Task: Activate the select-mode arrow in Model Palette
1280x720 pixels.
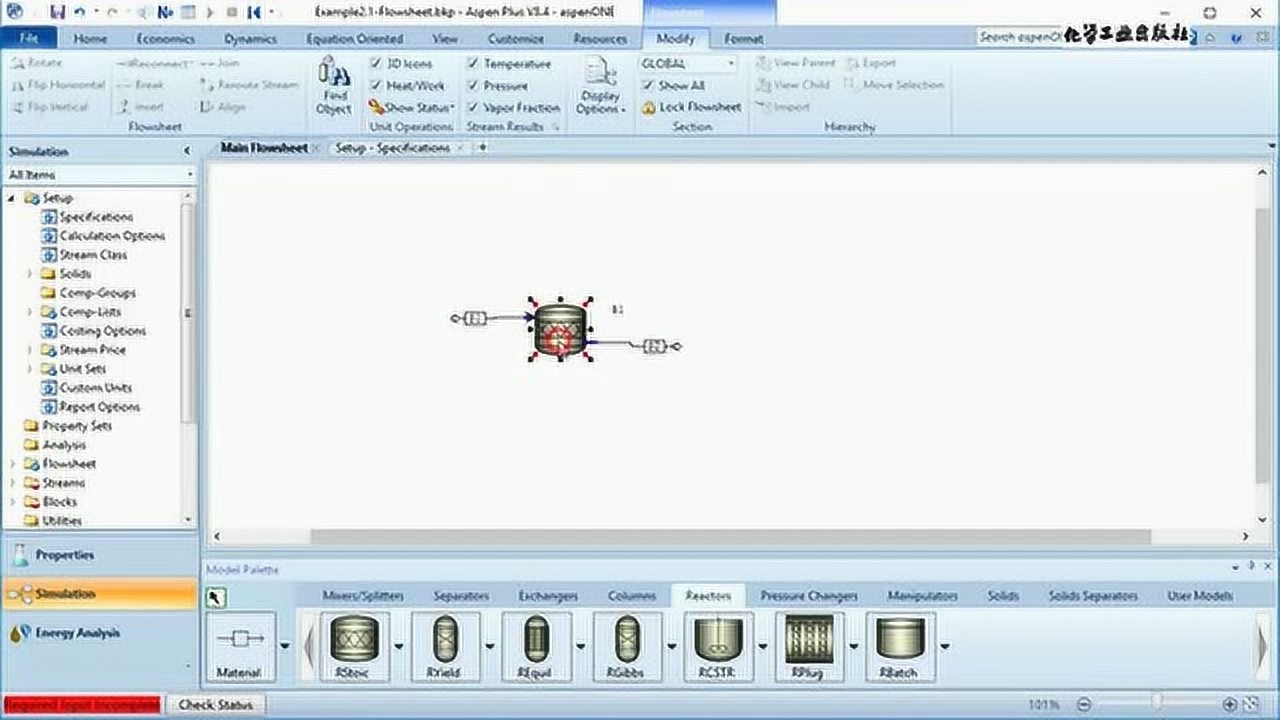Action: point(216,598)
